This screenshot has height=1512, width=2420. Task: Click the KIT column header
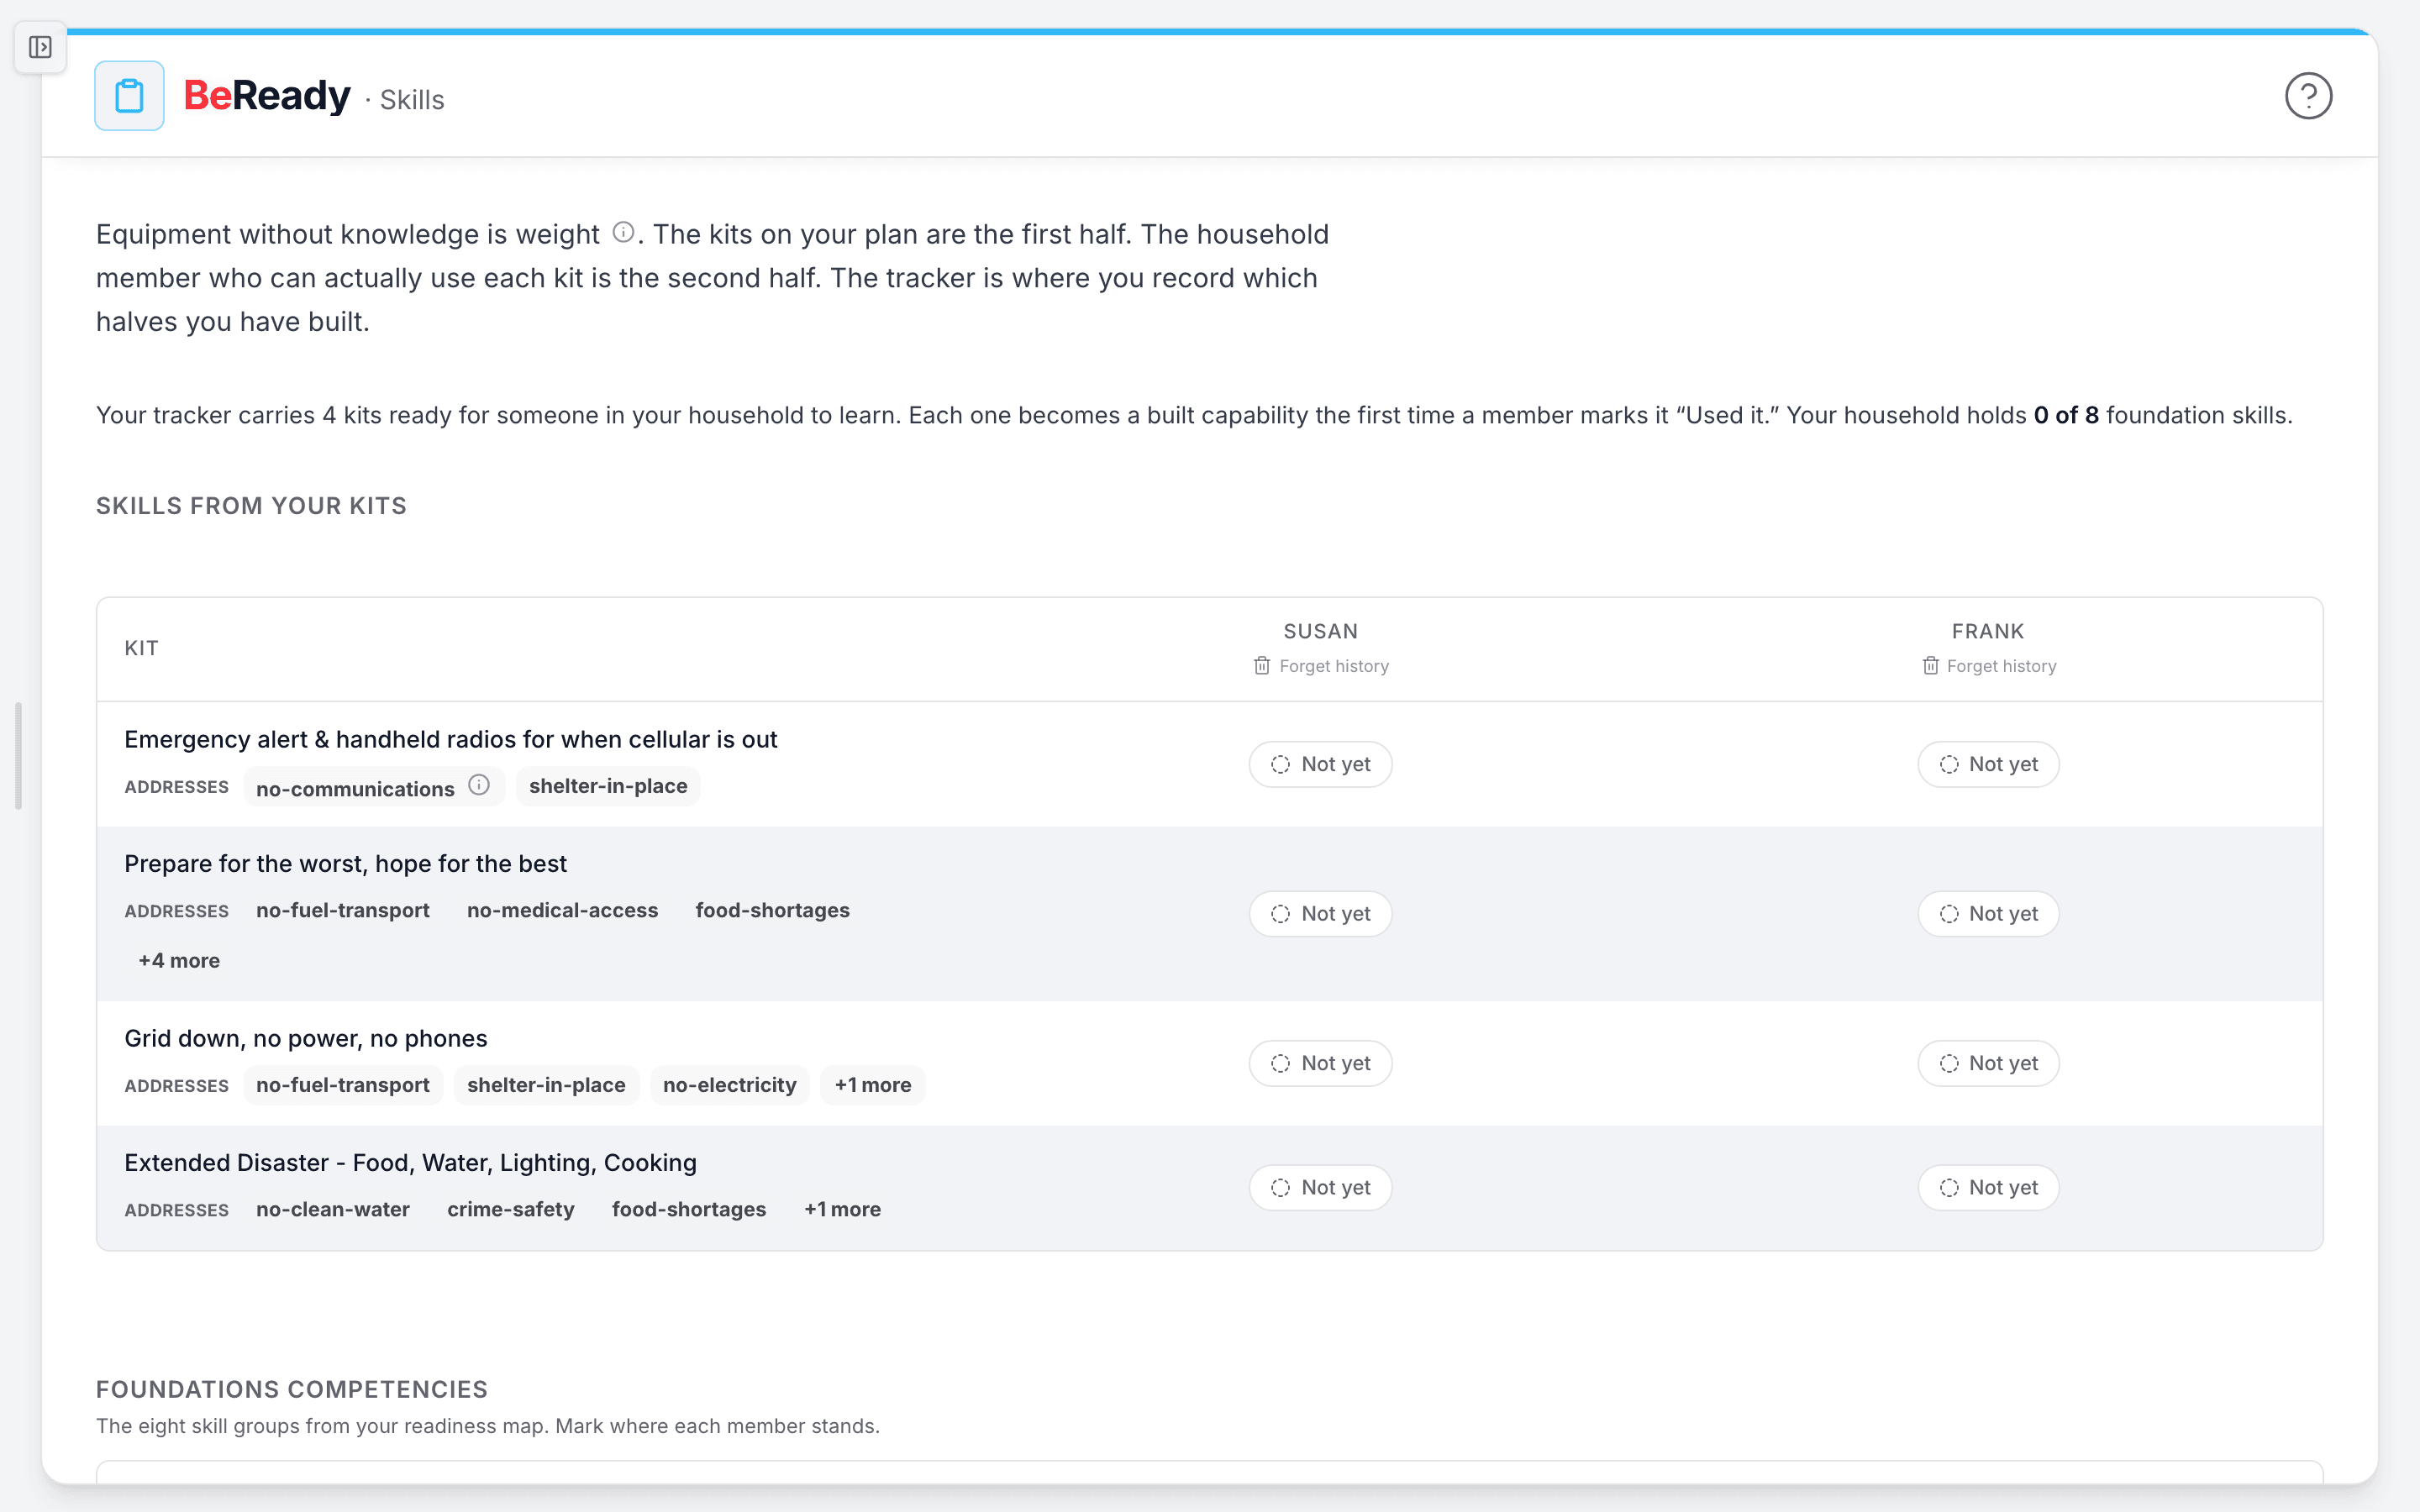(141, 648)
